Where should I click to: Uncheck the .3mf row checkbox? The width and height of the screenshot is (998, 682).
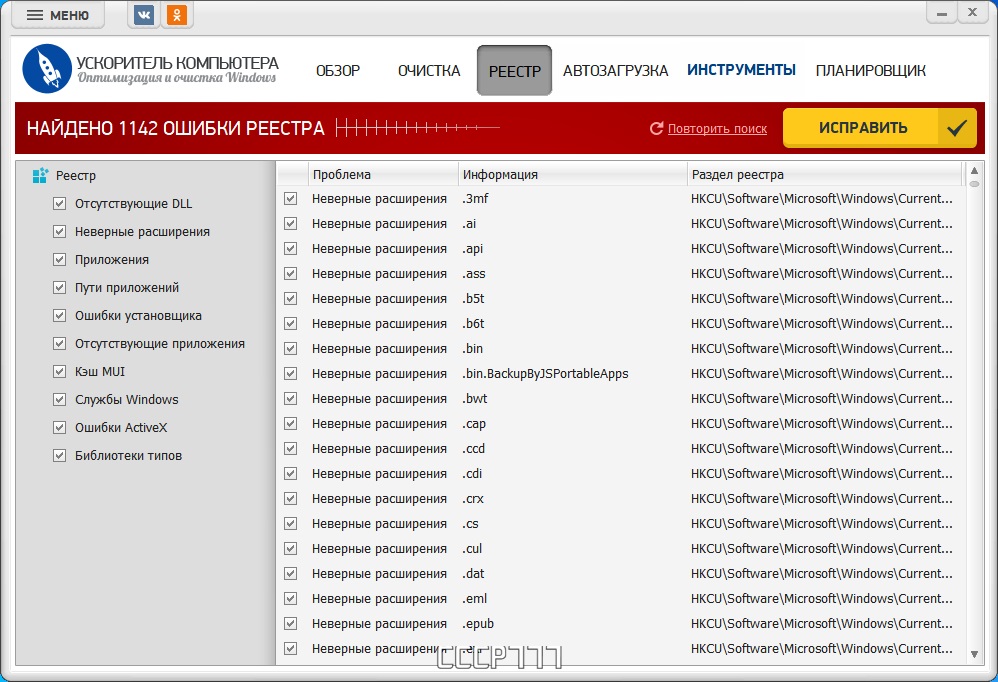click(291, 199)
